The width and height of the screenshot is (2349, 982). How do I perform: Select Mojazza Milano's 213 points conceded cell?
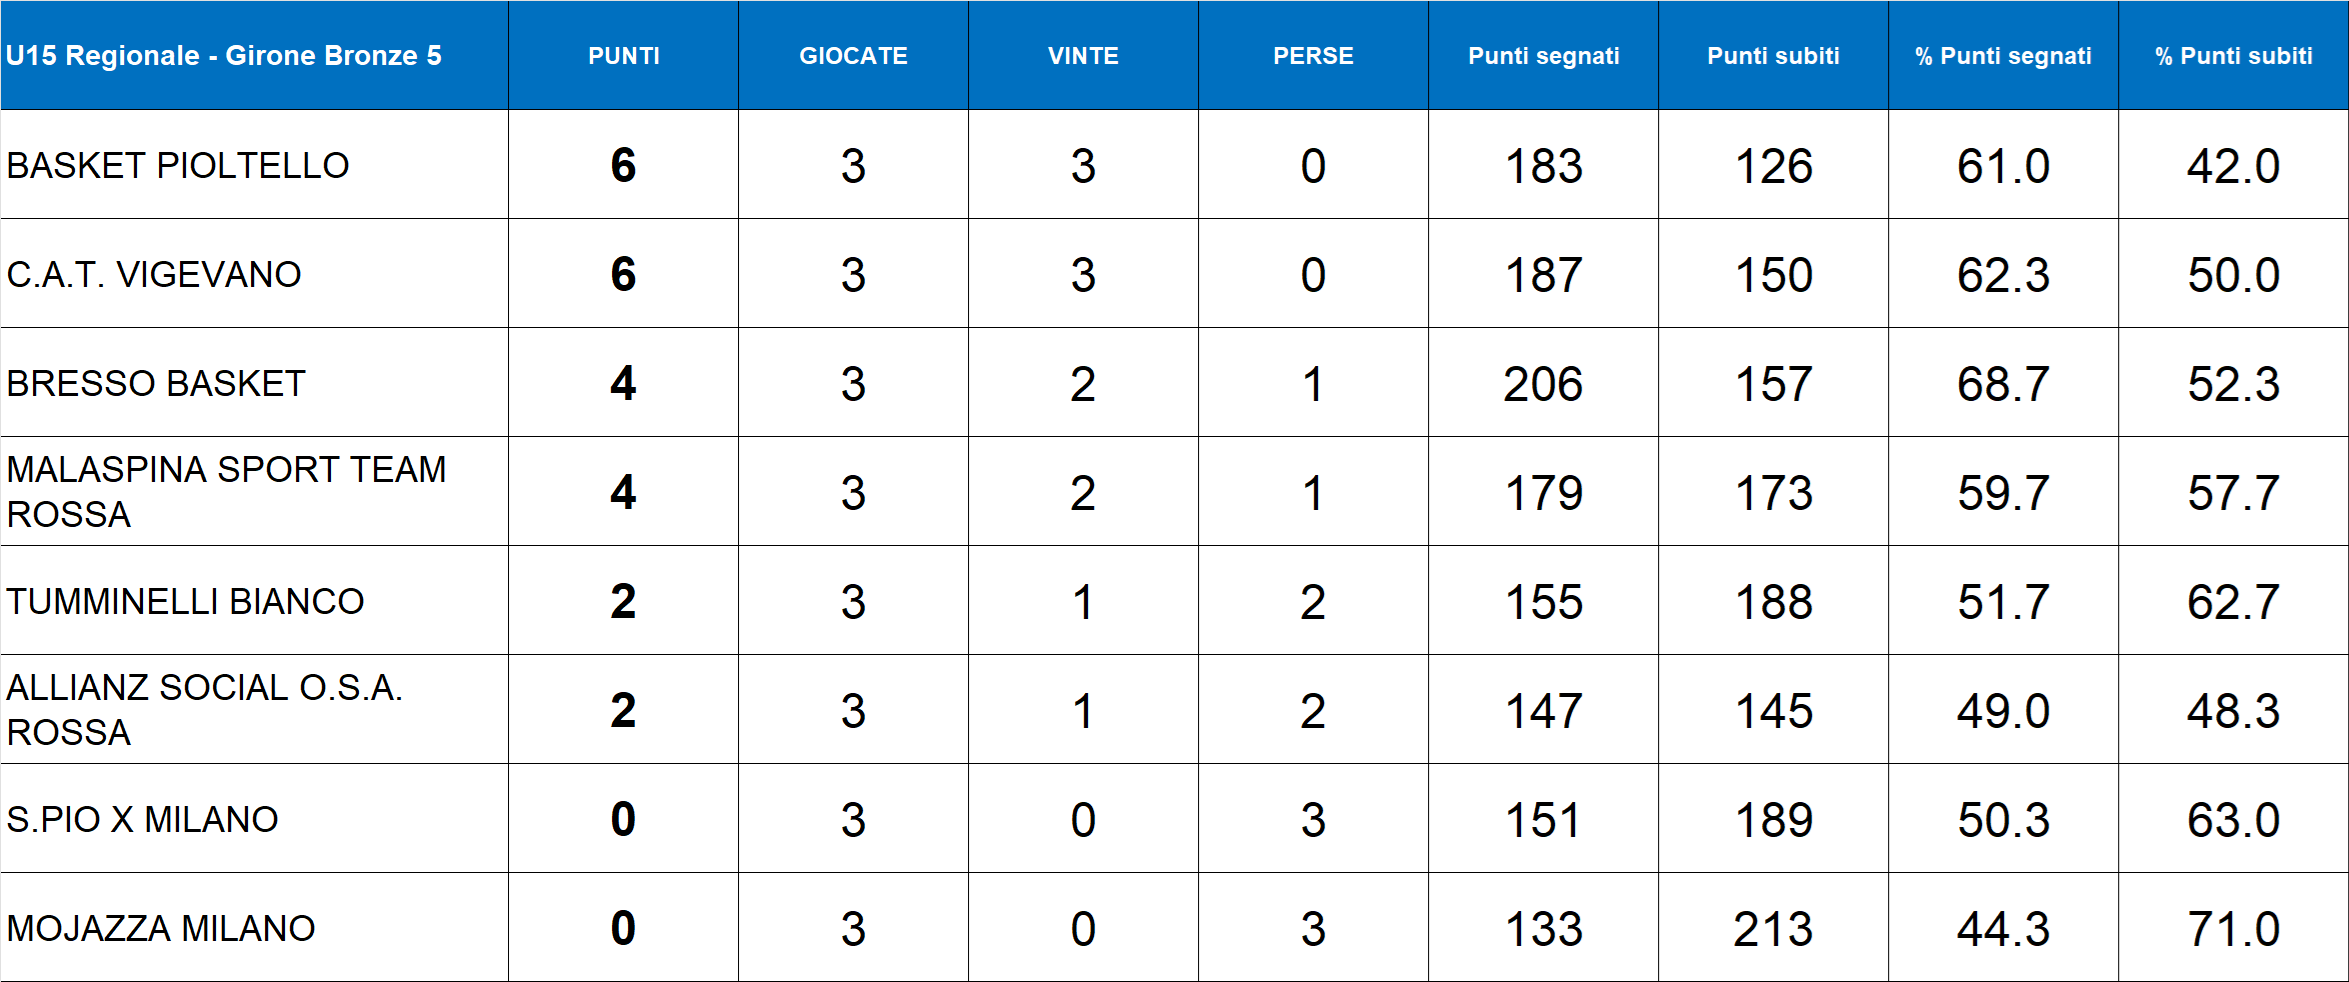pos(1773,929)
